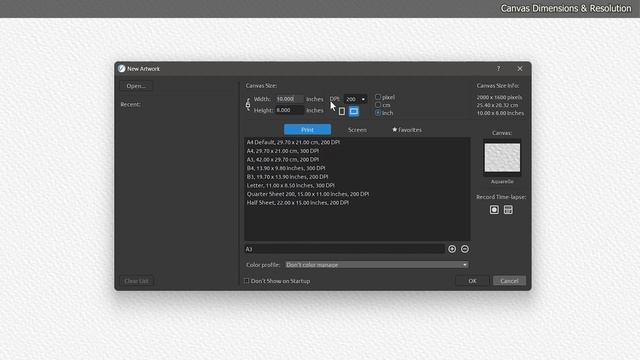
Task: Open time-lapse settings grid icon
Action: (508, 210)
